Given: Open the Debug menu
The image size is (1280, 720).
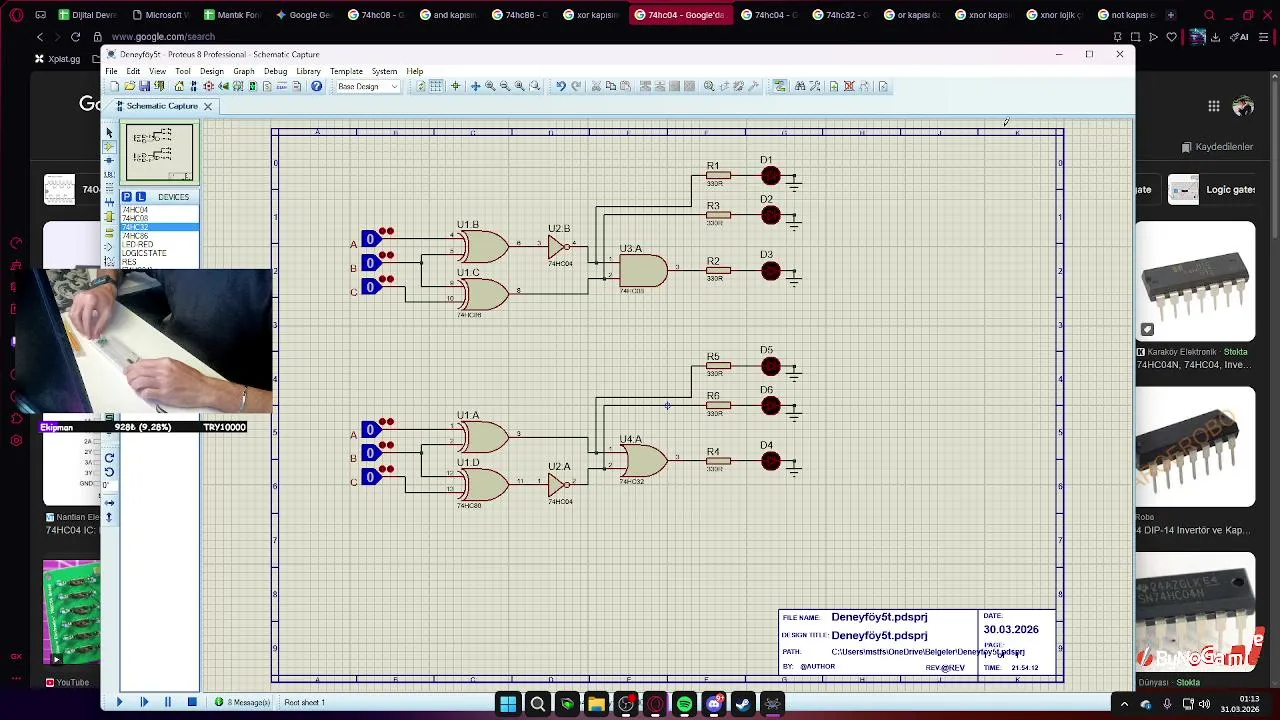Looking at the screenshot, I should (275, 71).
